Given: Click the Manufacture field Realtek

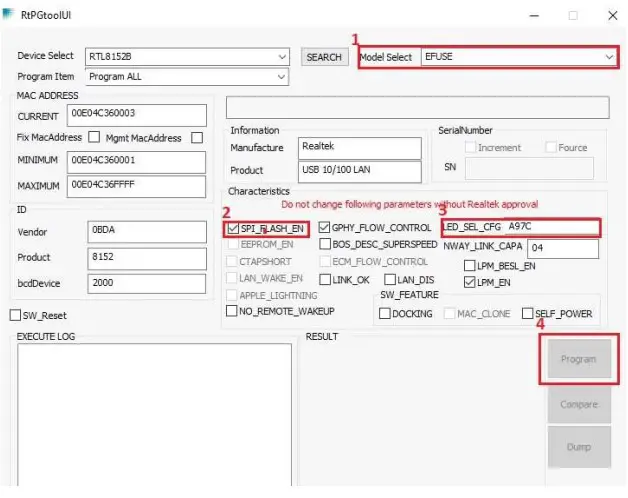Looking at the screenshot, I should tap(360, 148).
